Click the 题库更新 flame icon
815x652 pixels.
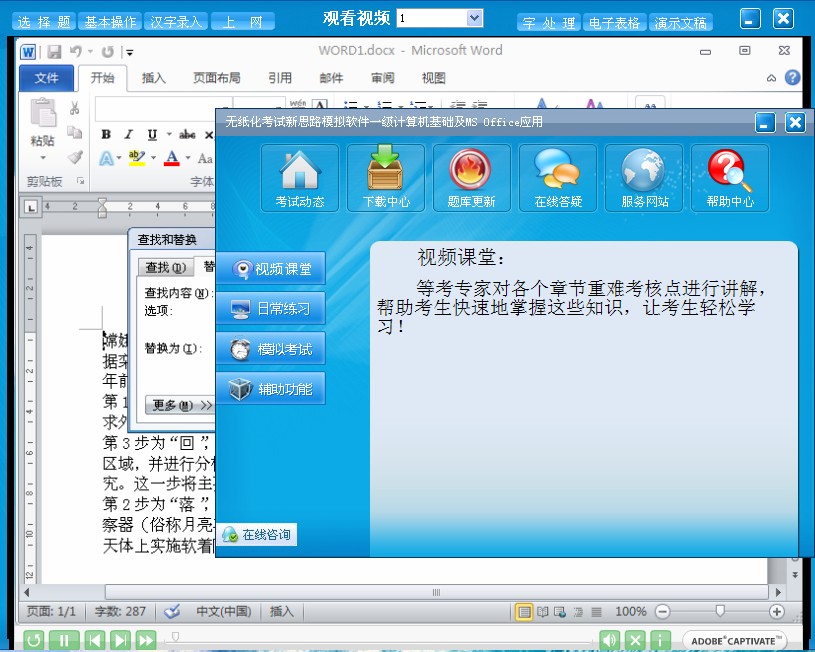[471, 178]
